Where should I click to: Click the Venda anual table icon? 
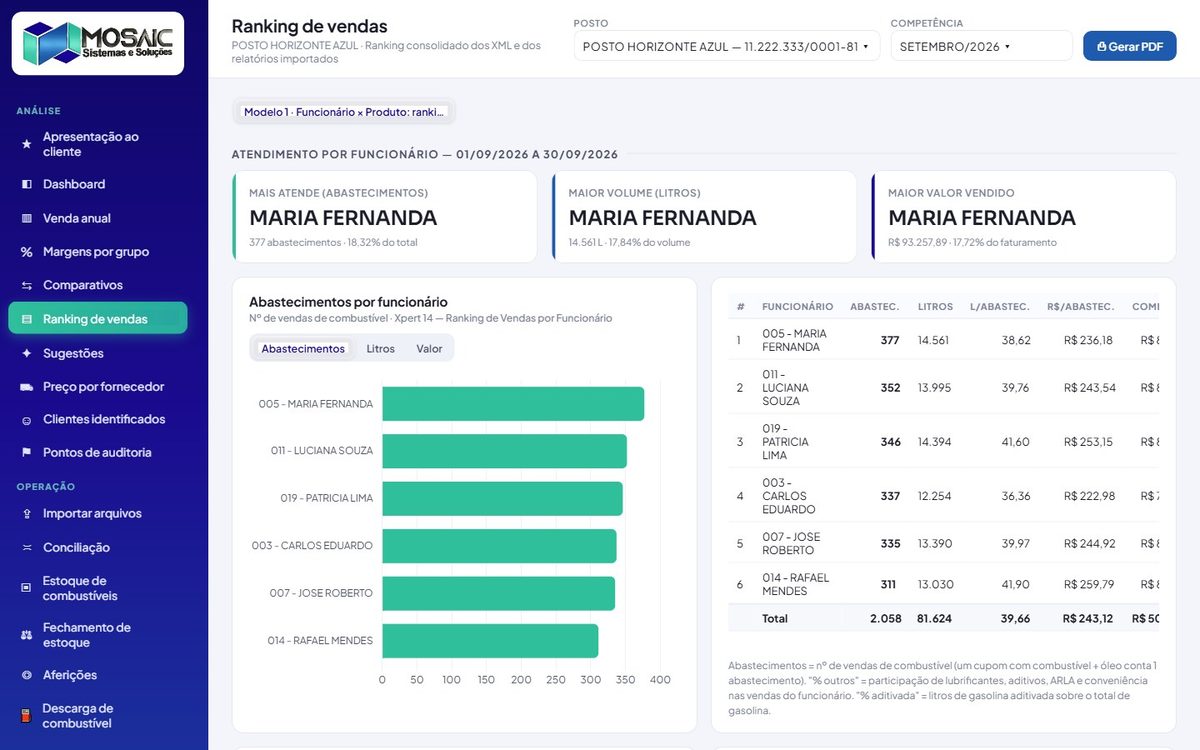(27, 218)
